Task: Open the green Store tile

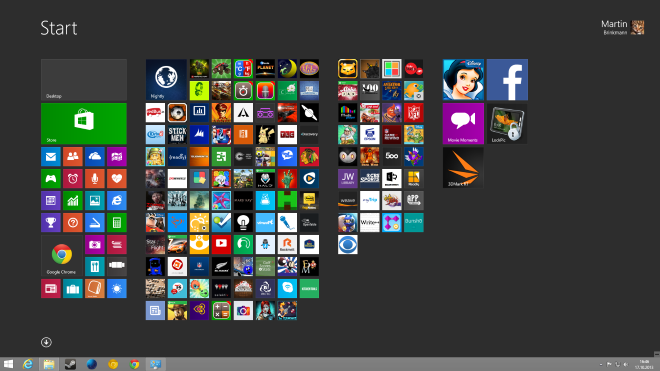Action: coord(84,123)
